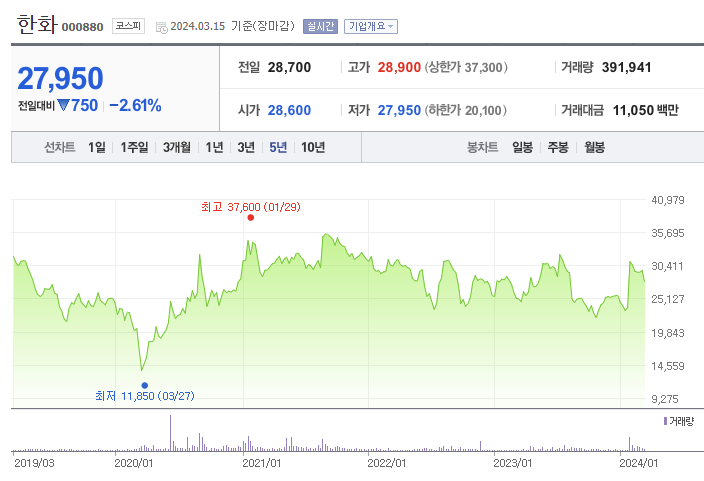Click the 코스피 market badge

pyautogui.click(x=128, y=26)
